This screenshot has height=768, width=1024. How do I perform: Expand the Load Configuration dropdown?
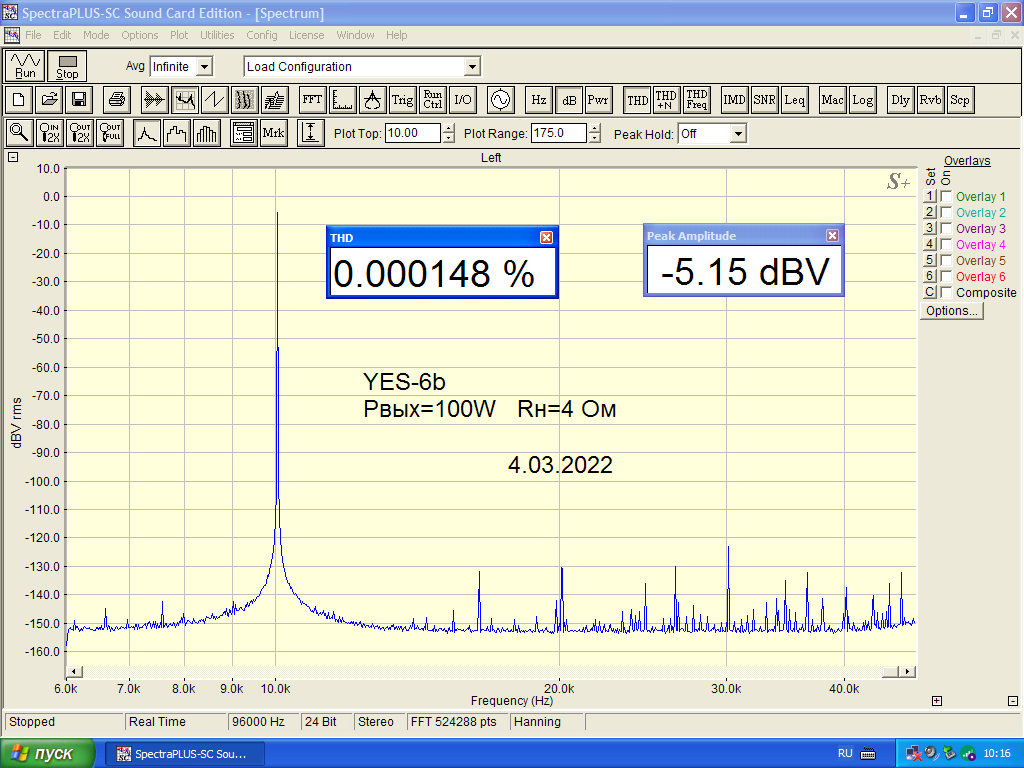coord(472,67)
